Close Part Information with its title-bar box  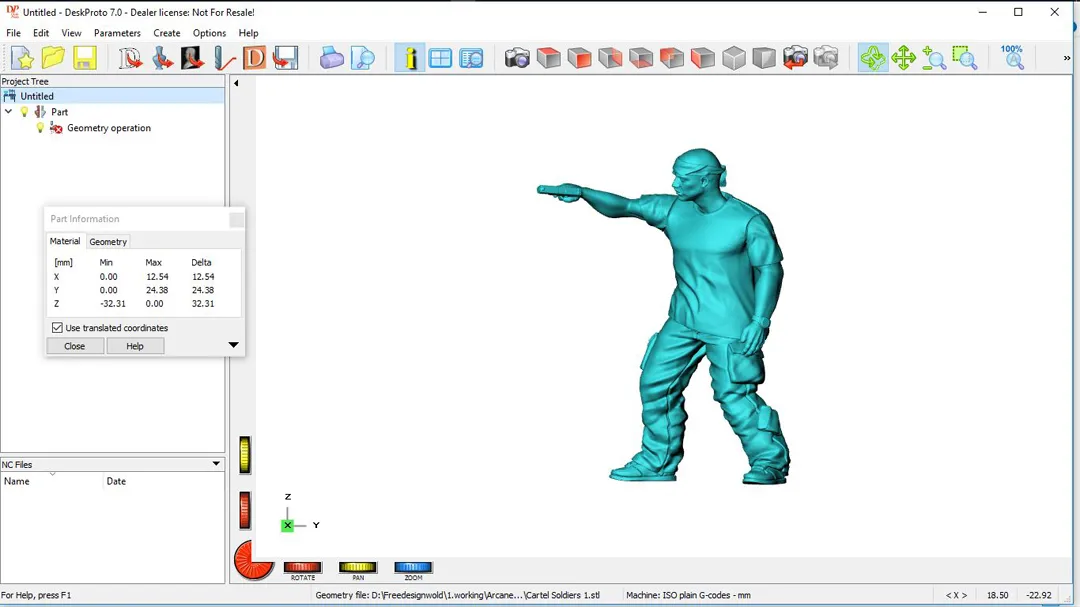pyautogui.click(x=236, y=219)
